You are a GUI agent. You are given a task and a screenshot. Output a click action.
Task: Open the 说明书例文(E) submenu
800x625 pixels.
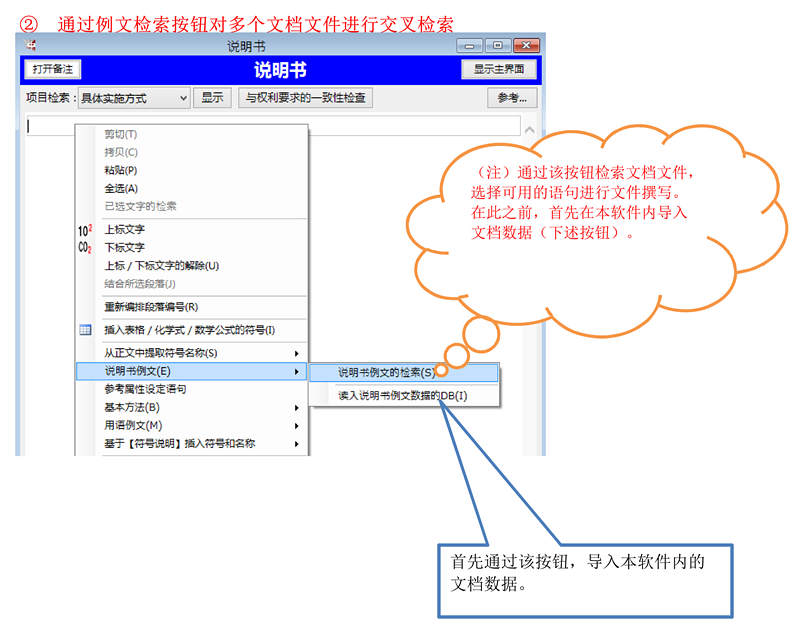pos(191,371)
